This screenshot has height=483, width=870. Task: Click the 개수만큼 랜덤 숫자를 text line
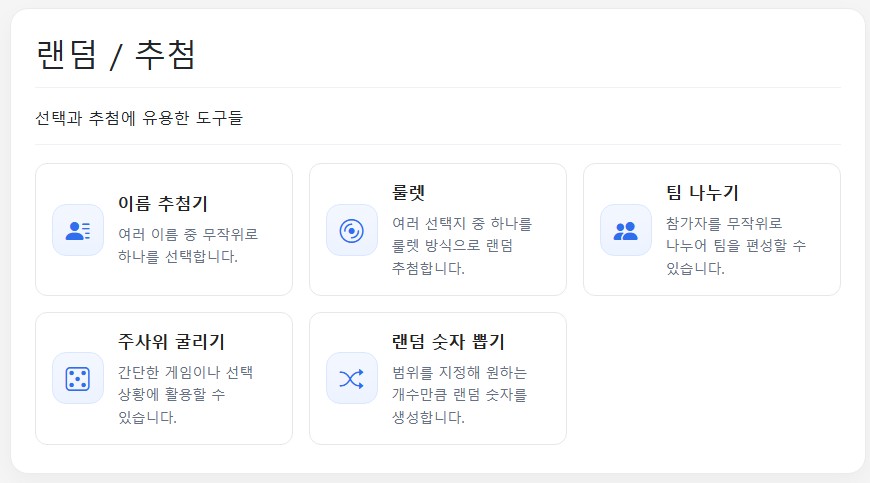pos(460,394)
